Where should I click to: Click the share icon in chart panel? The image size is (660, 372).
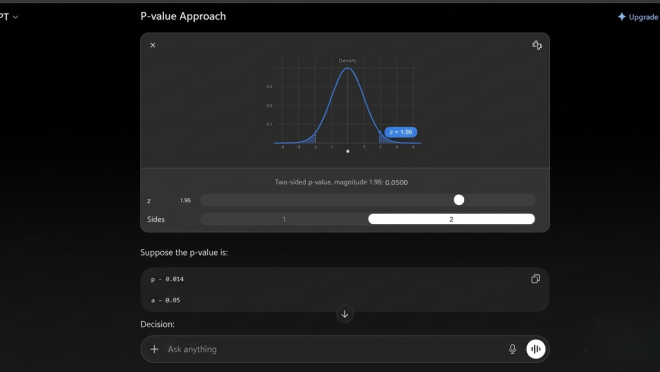537,45
